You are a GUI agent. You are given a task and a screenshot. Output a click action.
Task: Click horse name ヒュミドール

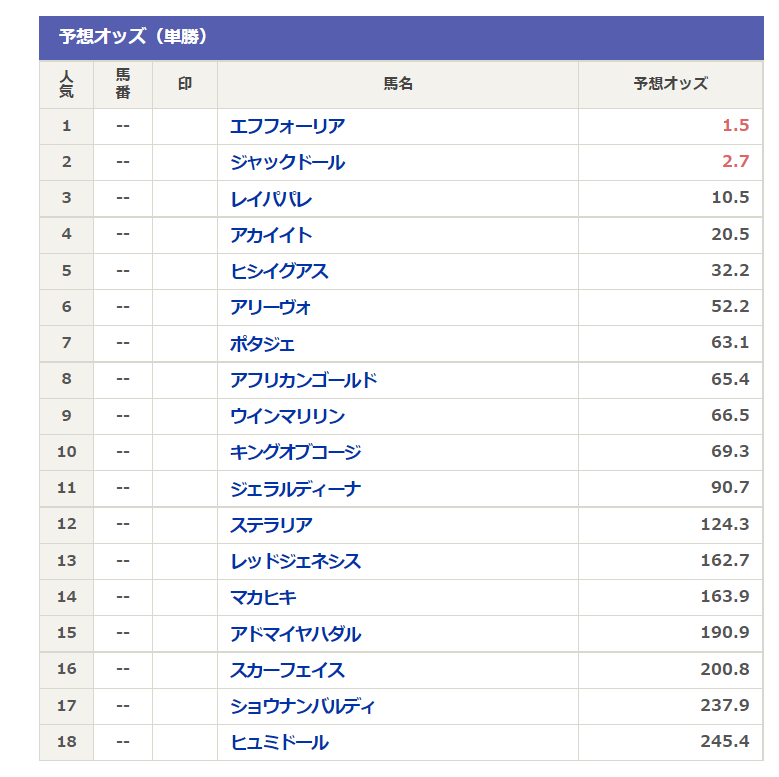coord(279,742)
